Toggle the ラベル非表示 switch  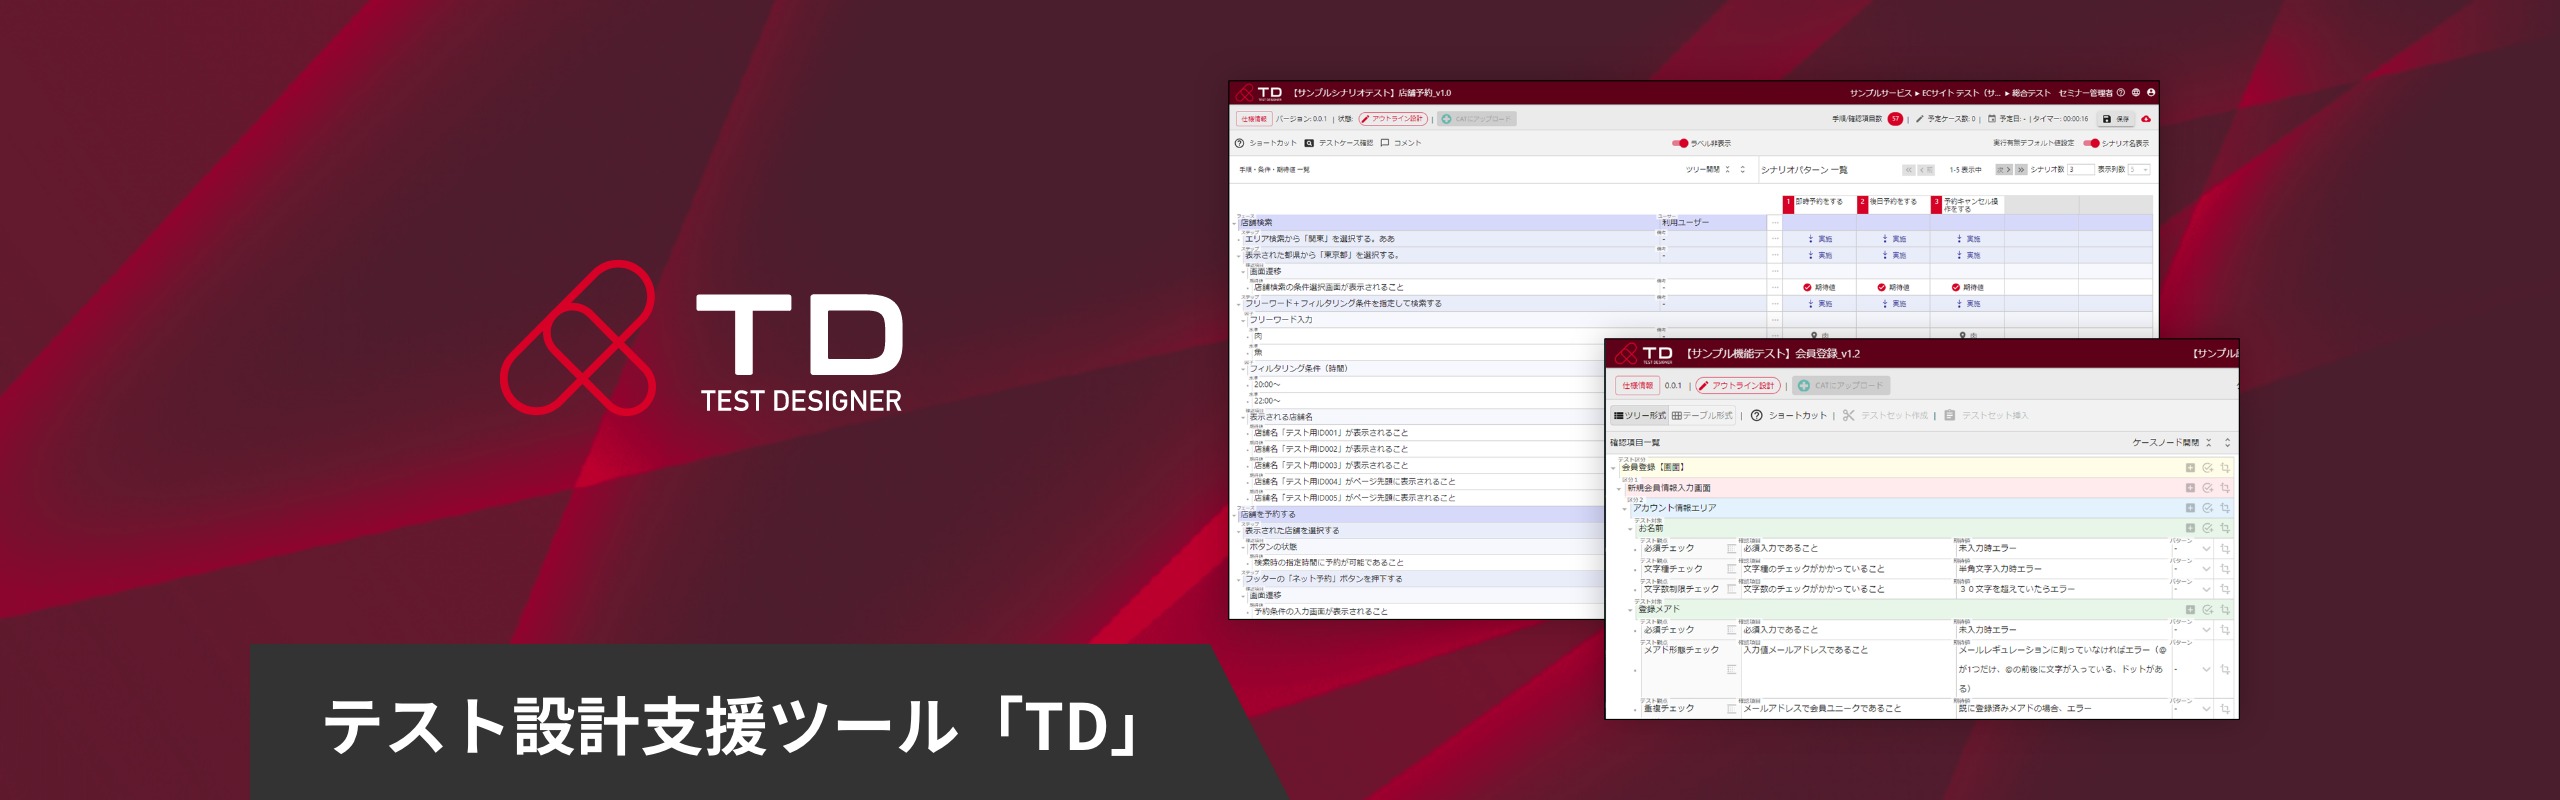[x=1680, y=143]
